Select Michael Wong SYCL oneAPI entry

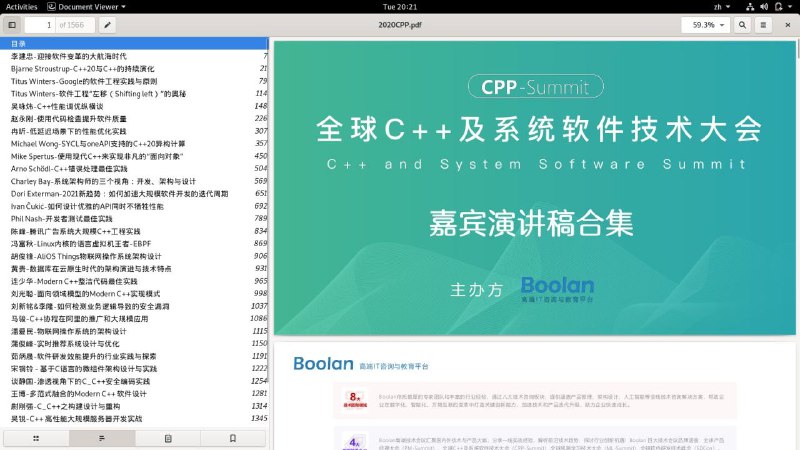click(134, 143)
